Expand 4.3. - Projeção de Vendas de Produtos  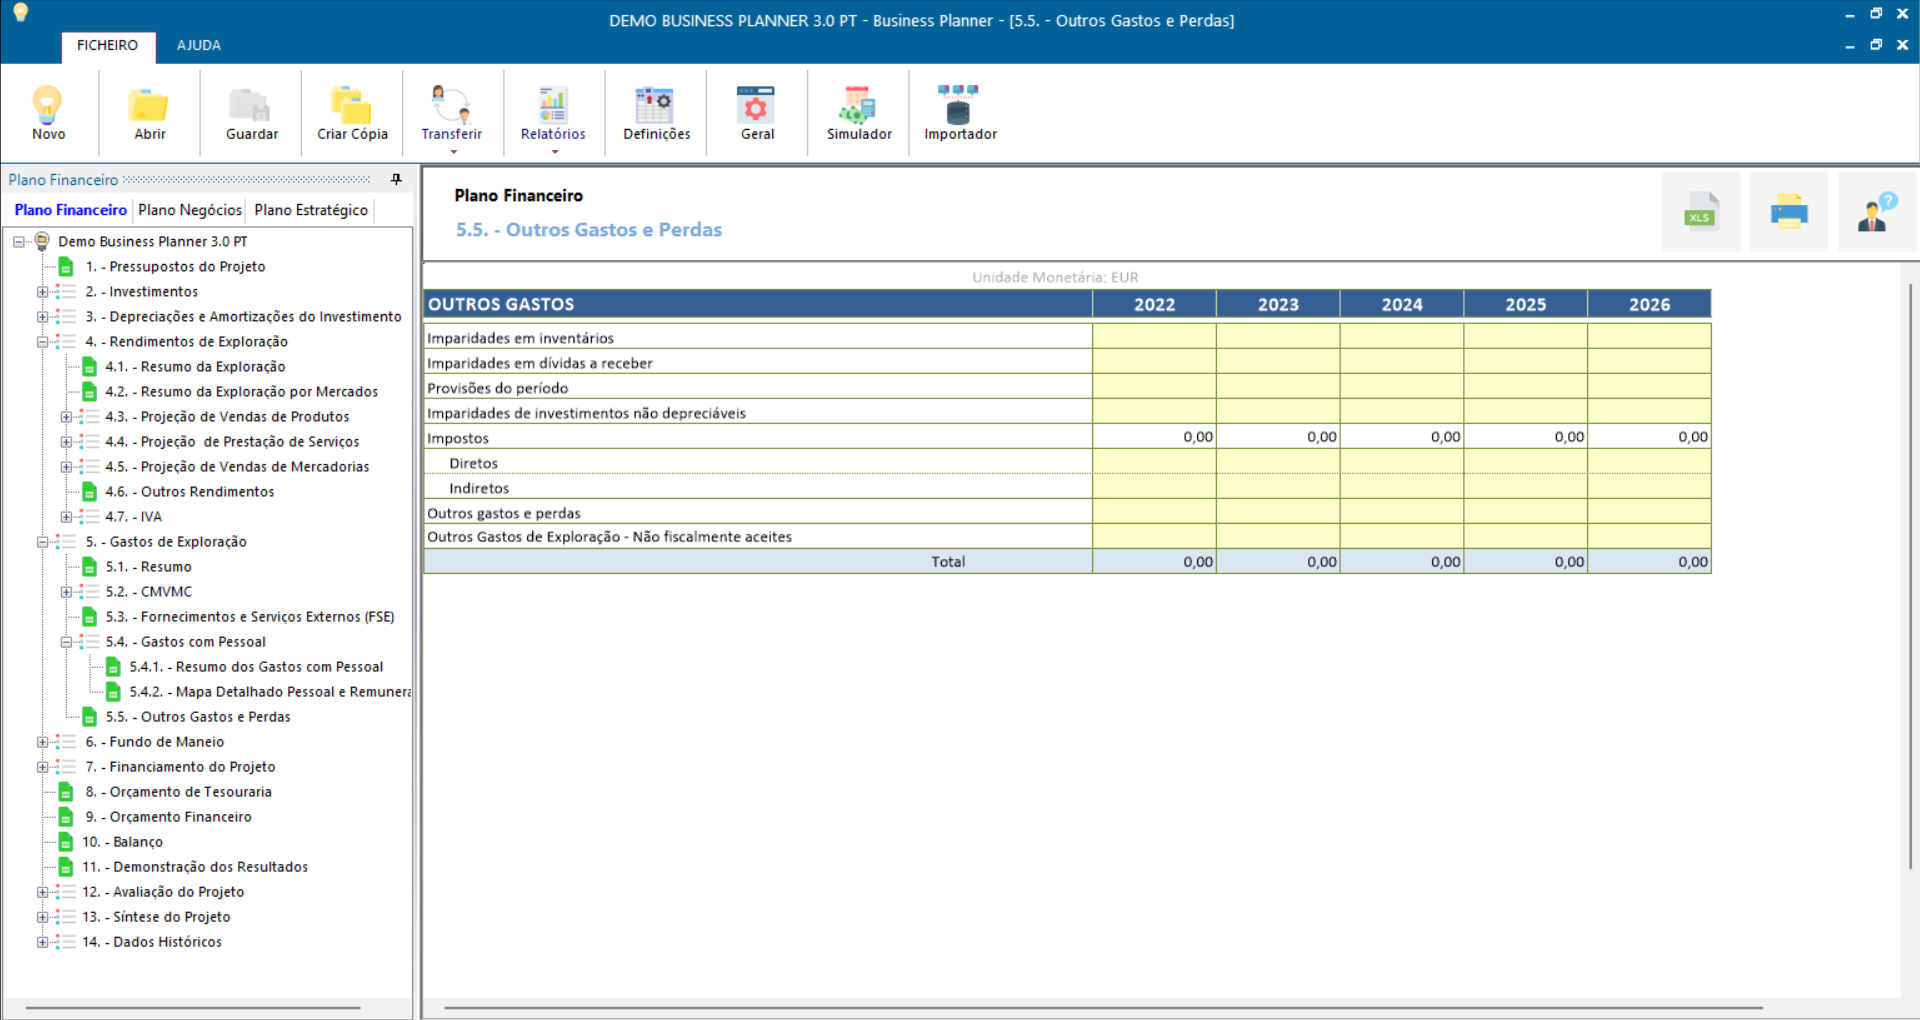point(66,417)
